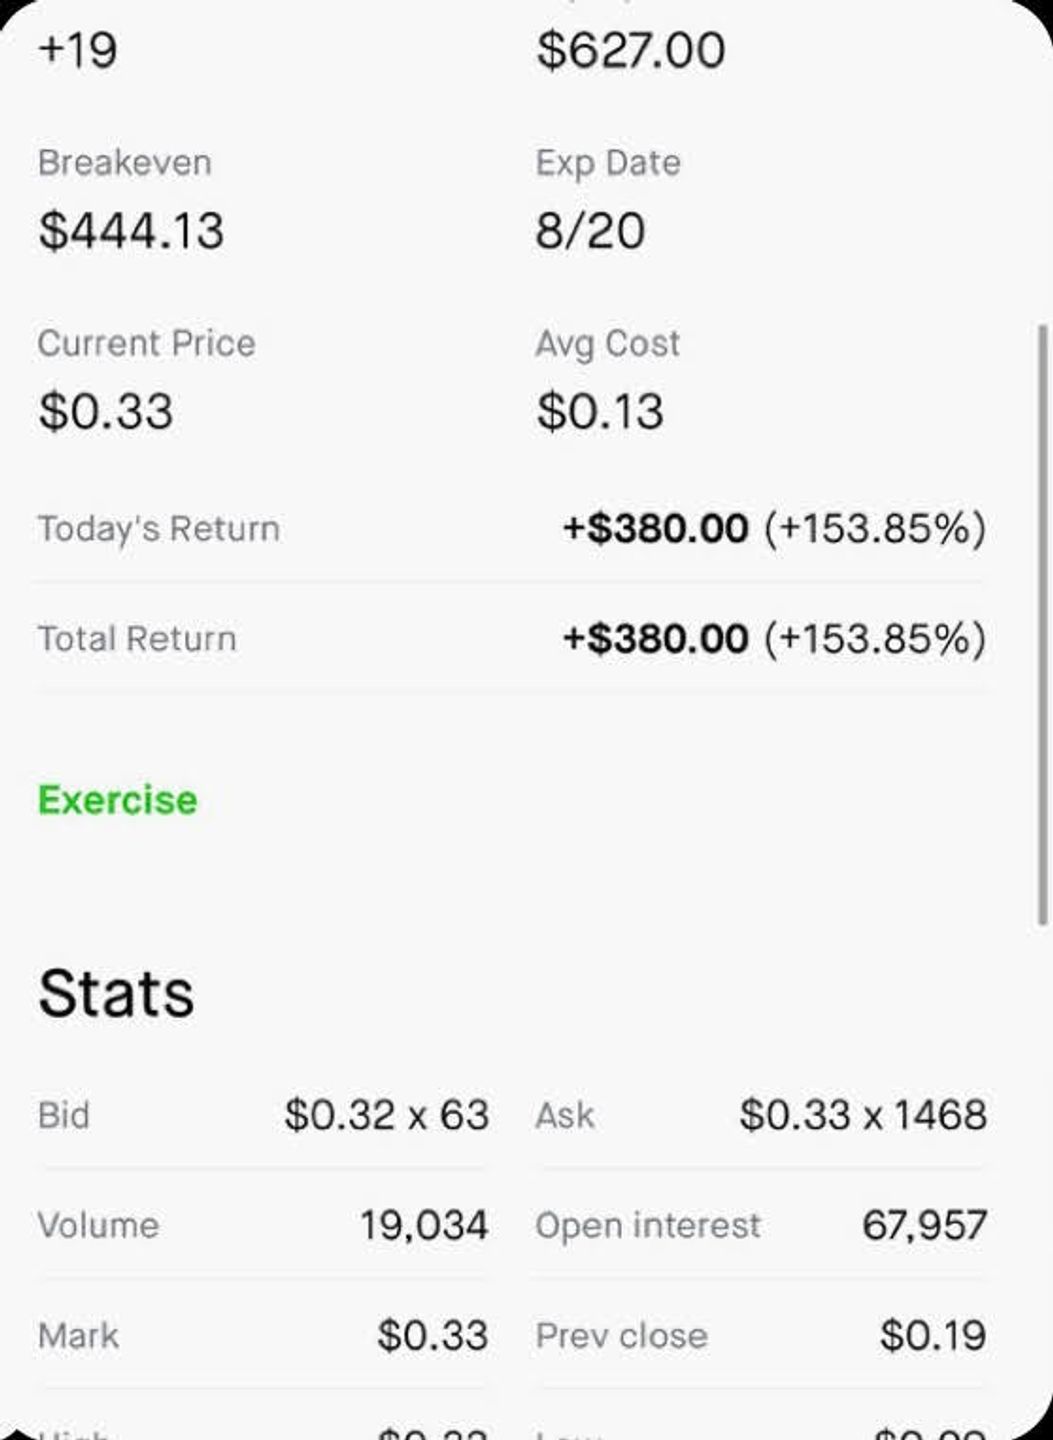Tap the Exp Date value 8/20
Viewport: 1053px width, 1440px height.
(x=590, y=231)
